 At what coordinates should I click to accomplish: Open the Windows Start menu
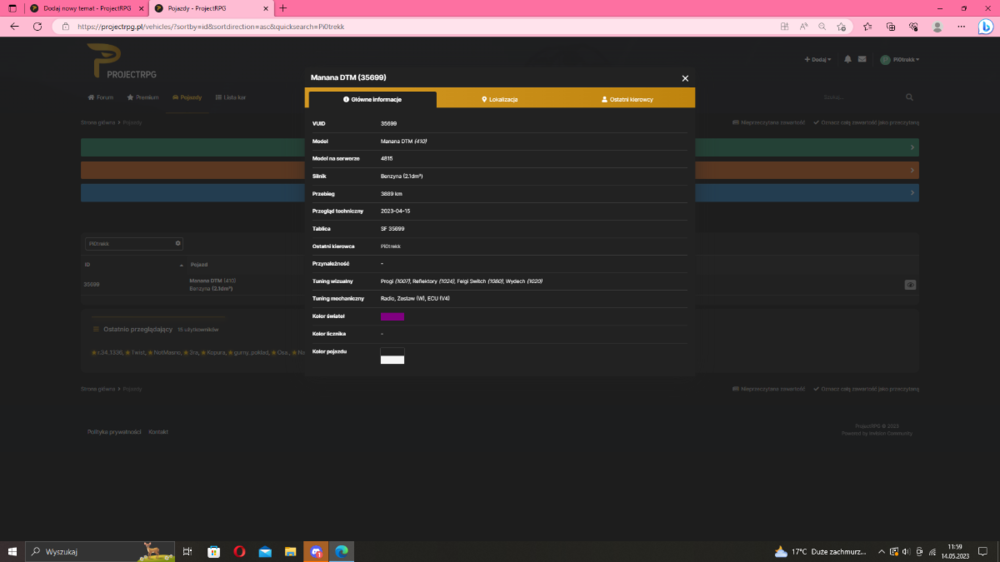[12, 551]
